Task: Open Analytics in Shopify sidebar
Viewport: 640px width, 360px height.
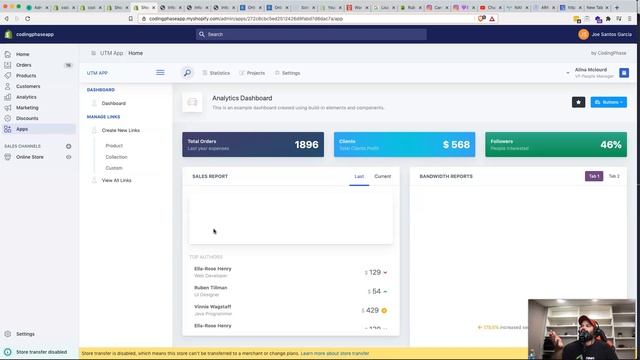Action: tap(26, 97)
